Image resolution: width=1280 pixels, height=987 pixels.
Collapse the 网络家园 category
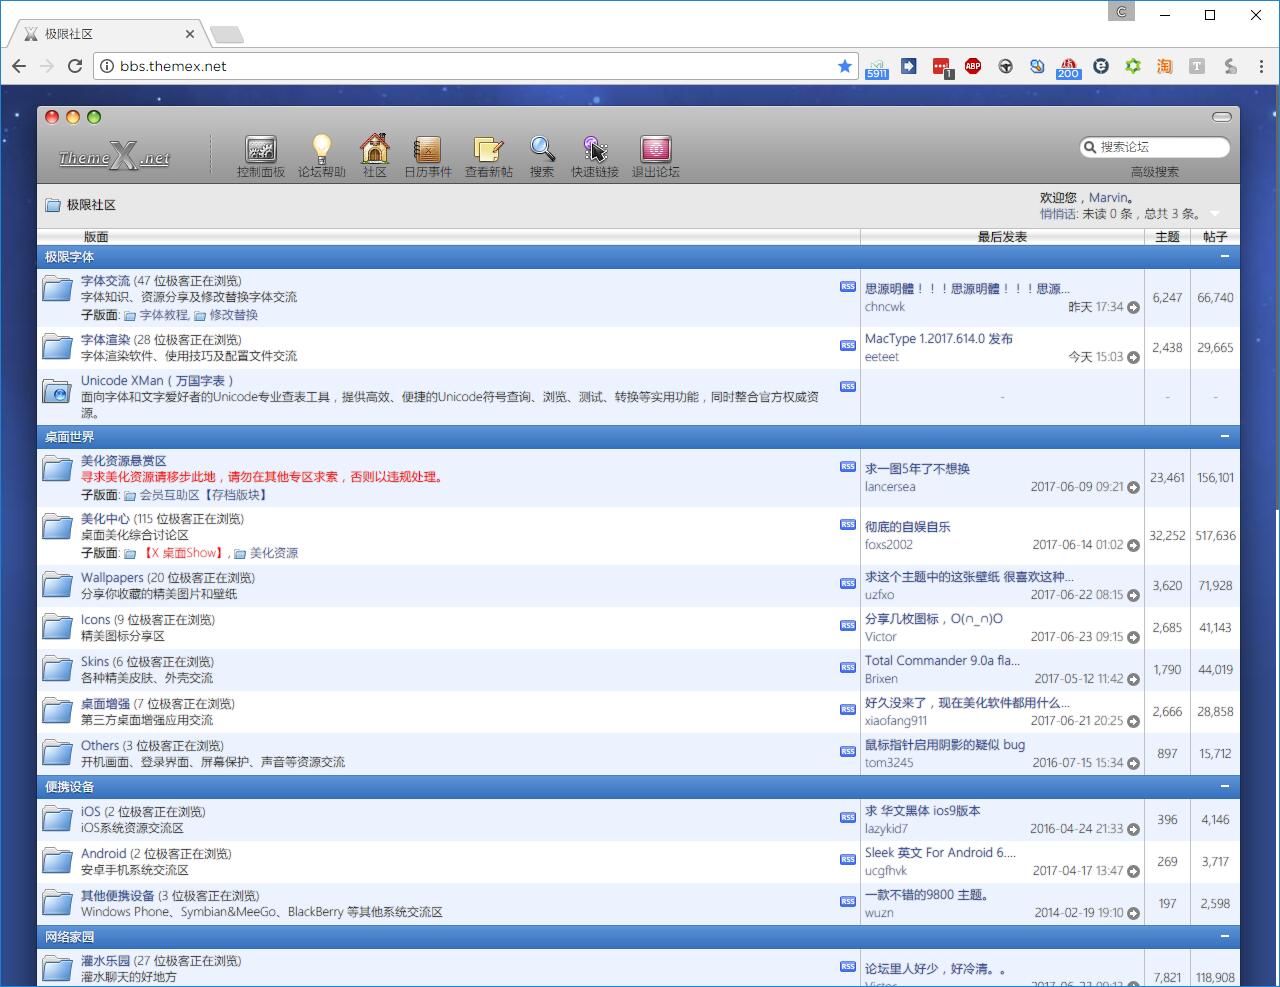click(x=1225, y=937)
